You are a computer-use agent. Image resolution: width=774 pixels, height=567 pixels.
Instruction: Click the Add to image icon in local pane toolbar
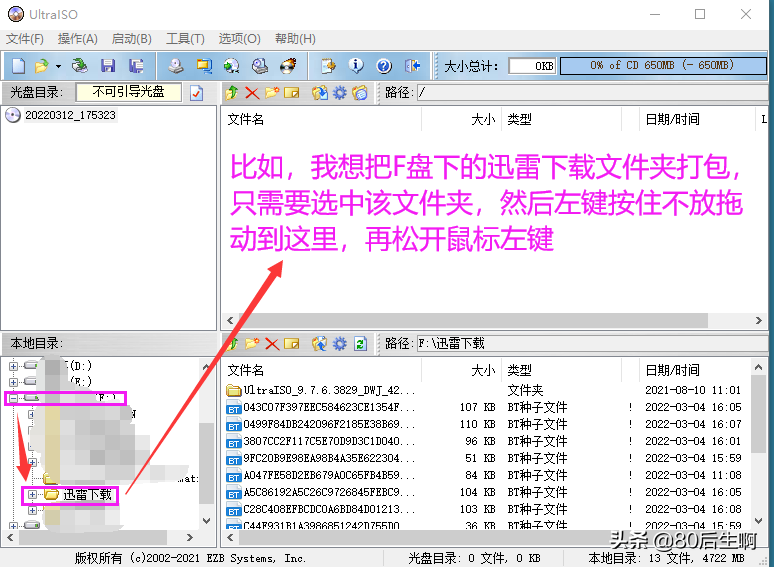coord(319,343)
